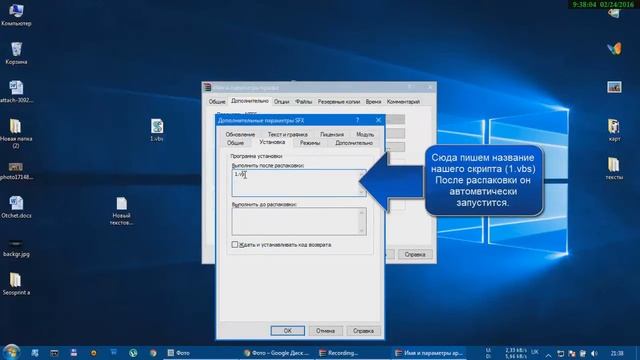Close the Дополнительные параметры SFX dialog

click(x=378, y=120)
